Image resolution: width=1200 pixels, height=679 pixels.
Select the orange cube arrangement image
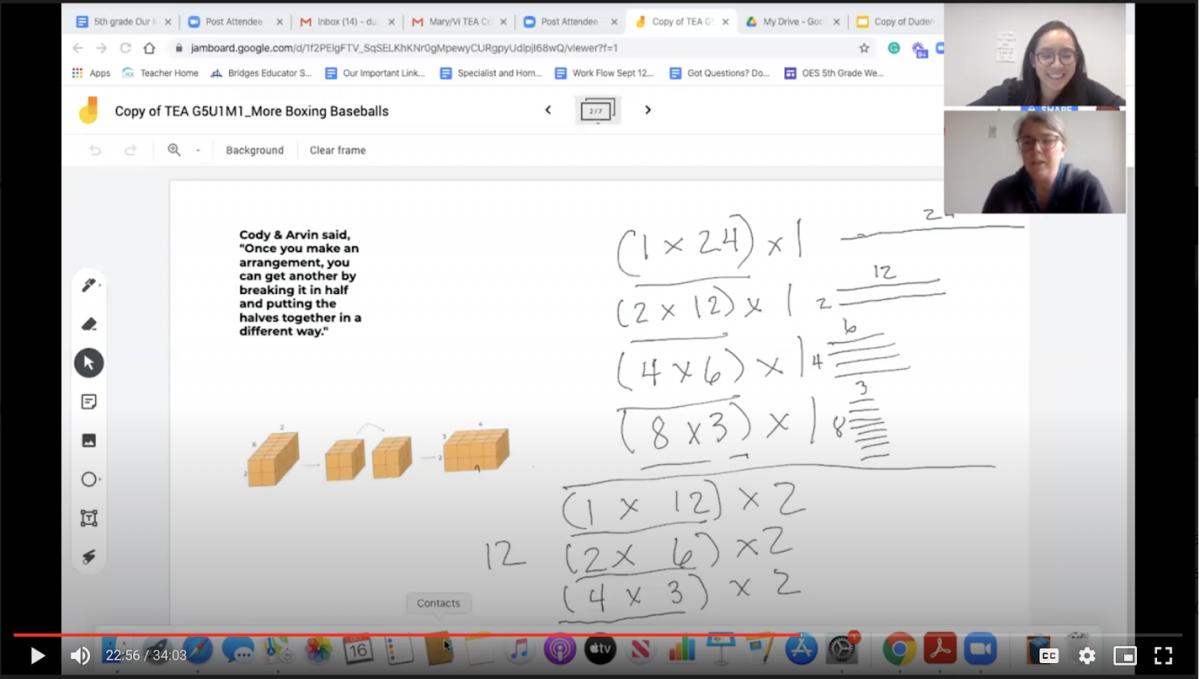378,455
